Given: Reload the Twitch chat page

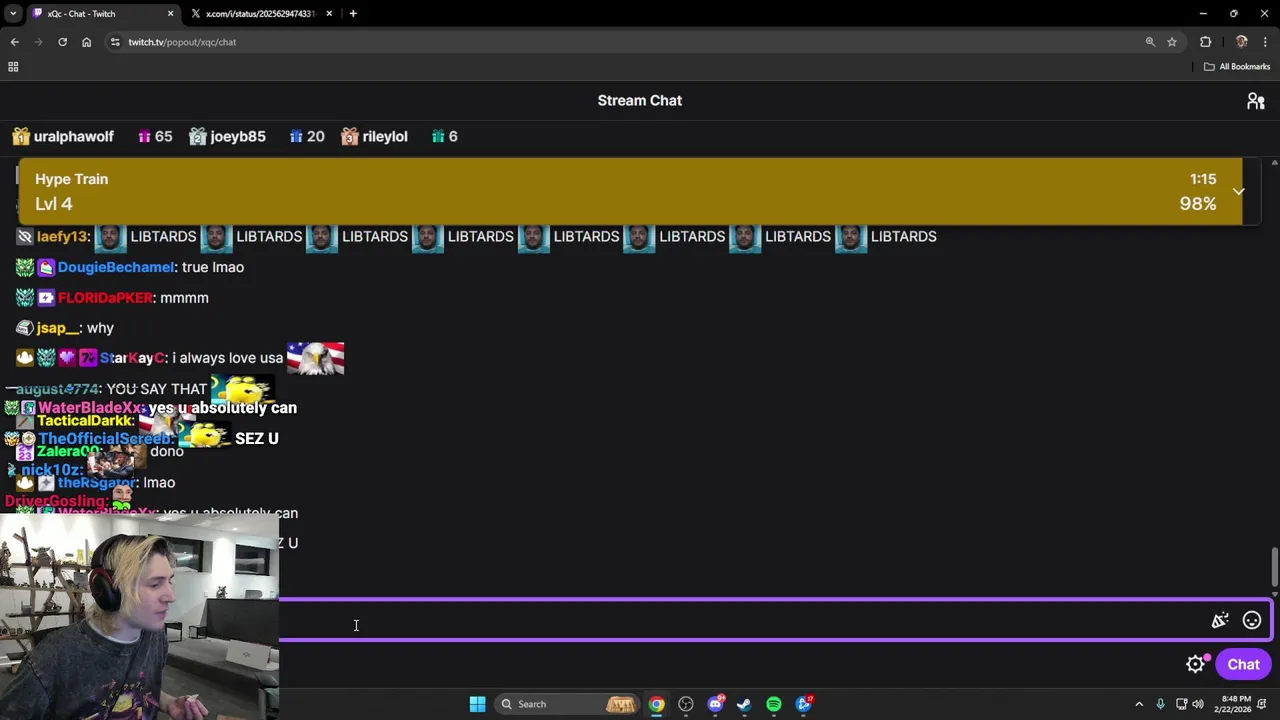Looking at the screenshot, I should (62, 42).
